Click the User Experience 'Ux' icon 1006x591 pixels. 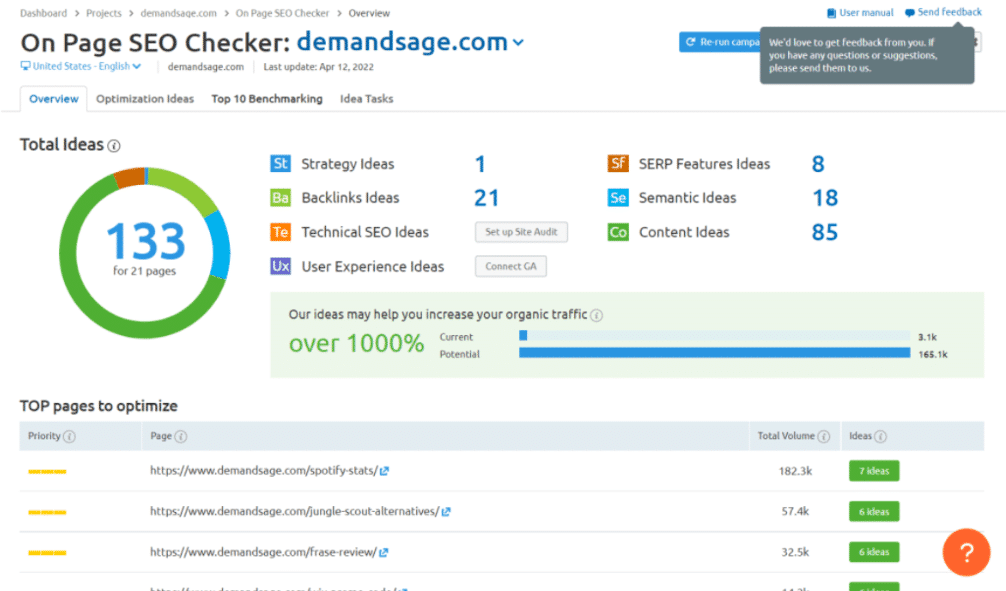point(280,266)
